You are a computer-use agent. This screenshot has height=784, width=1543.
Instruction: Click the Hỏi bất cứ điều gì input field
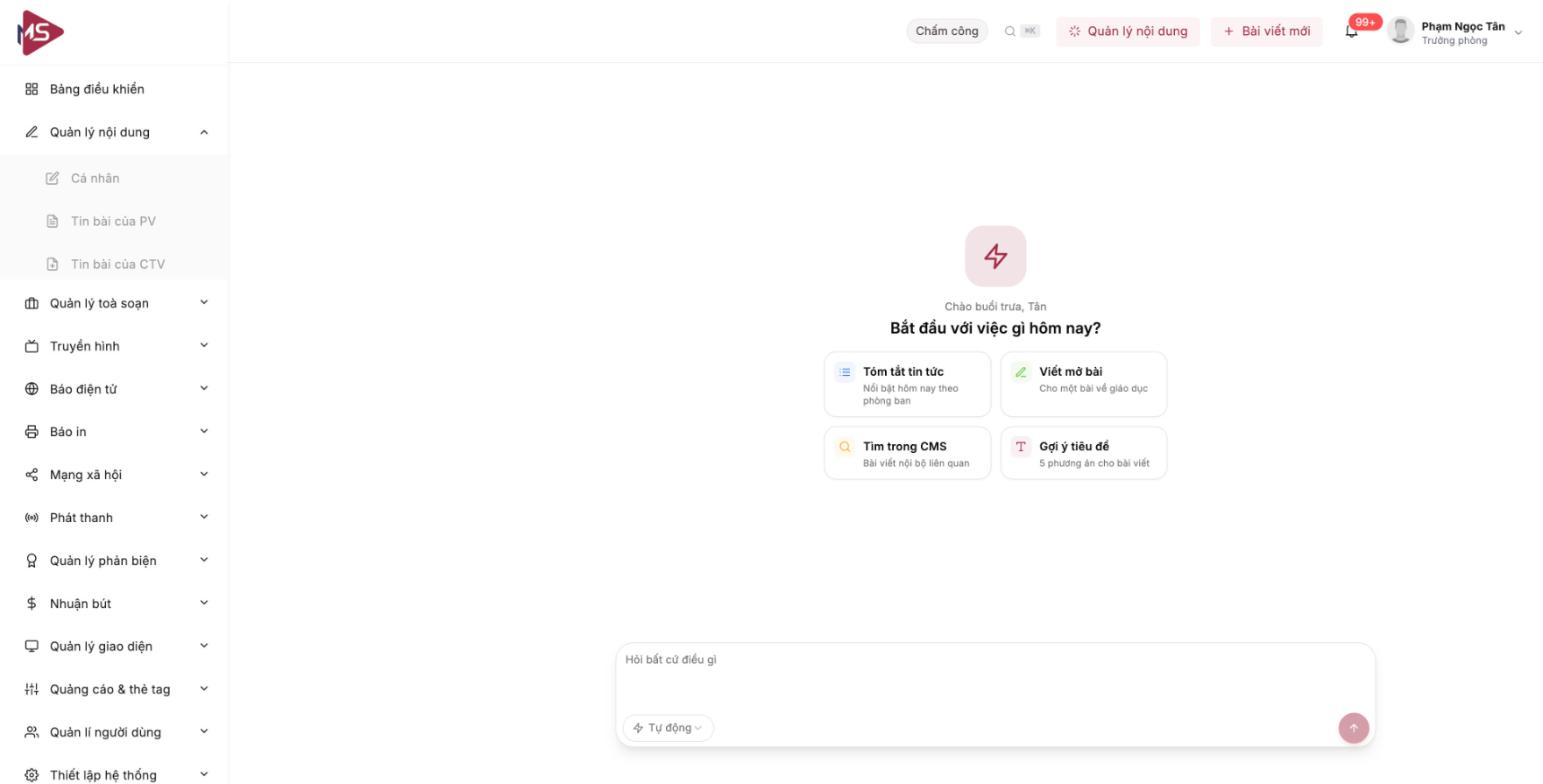pos(995,676)
